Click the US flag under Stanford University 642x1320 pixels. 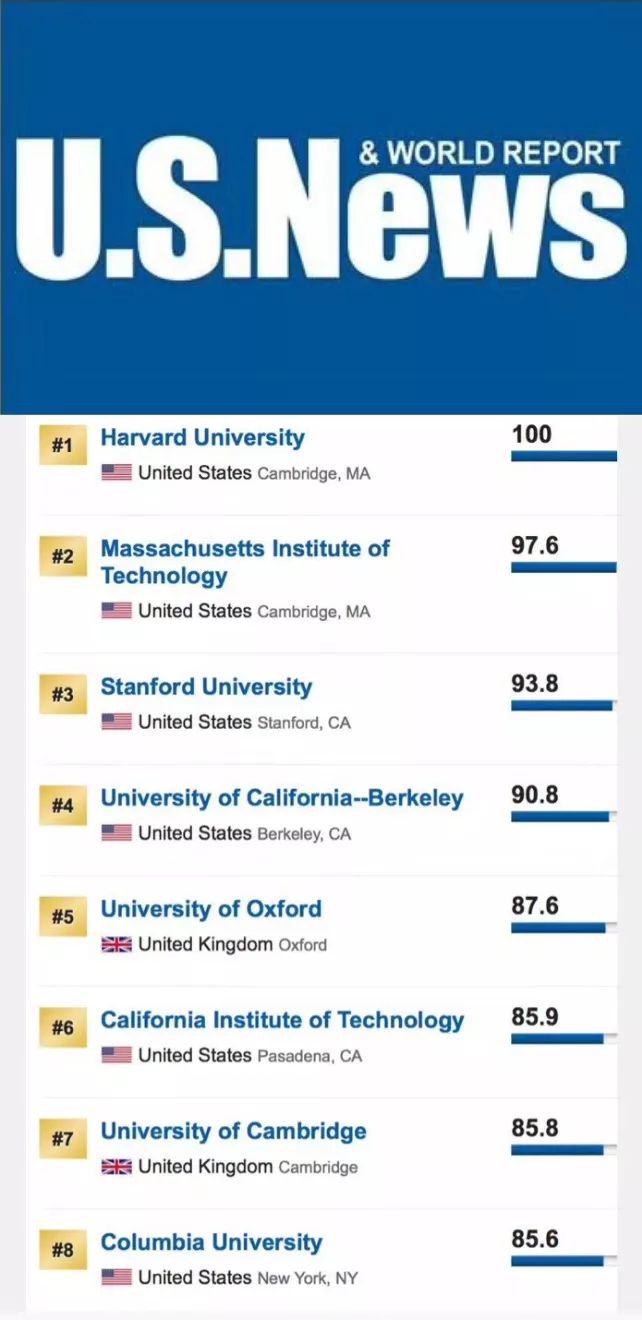tap(116, 722)
